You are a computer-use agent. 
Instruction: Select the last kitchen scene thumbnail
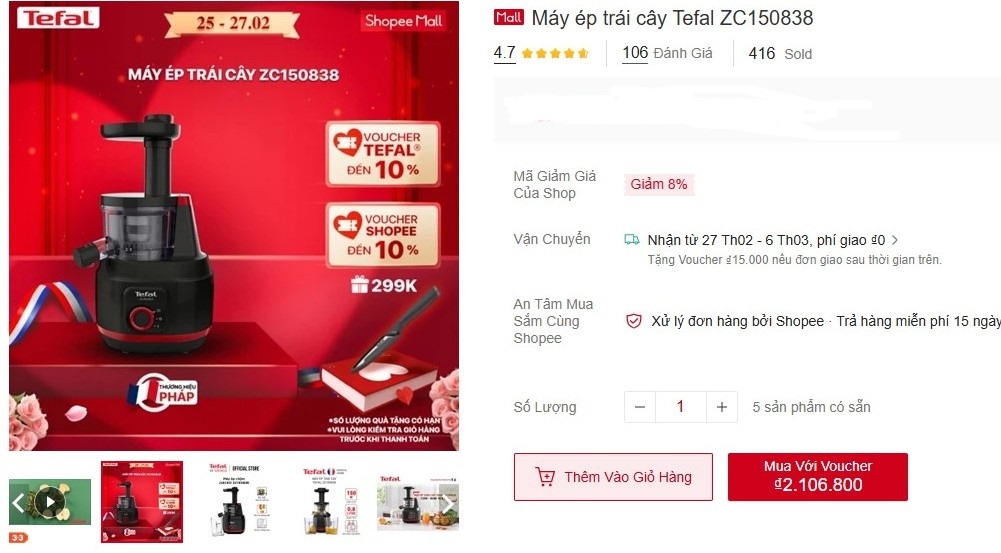pos(418,502)
